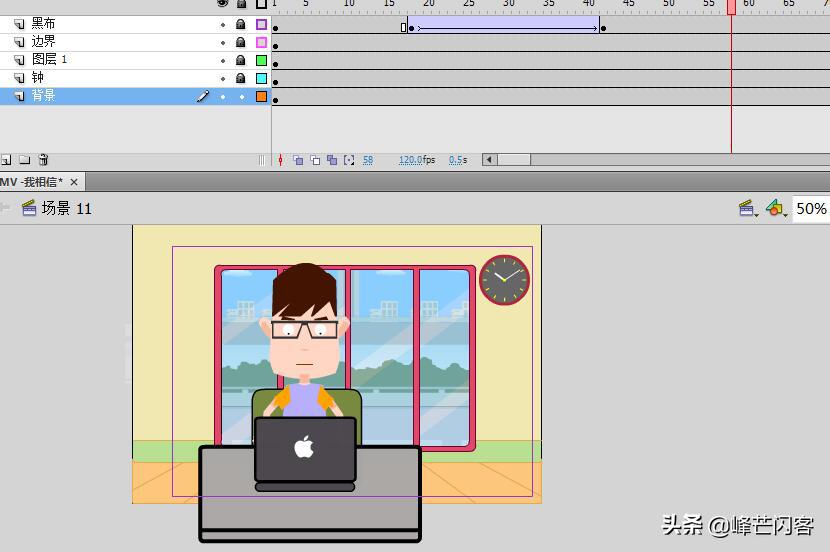Click the pink outline swatch of 边界
The image size is (830, 552).
click(x=261, y=42)
